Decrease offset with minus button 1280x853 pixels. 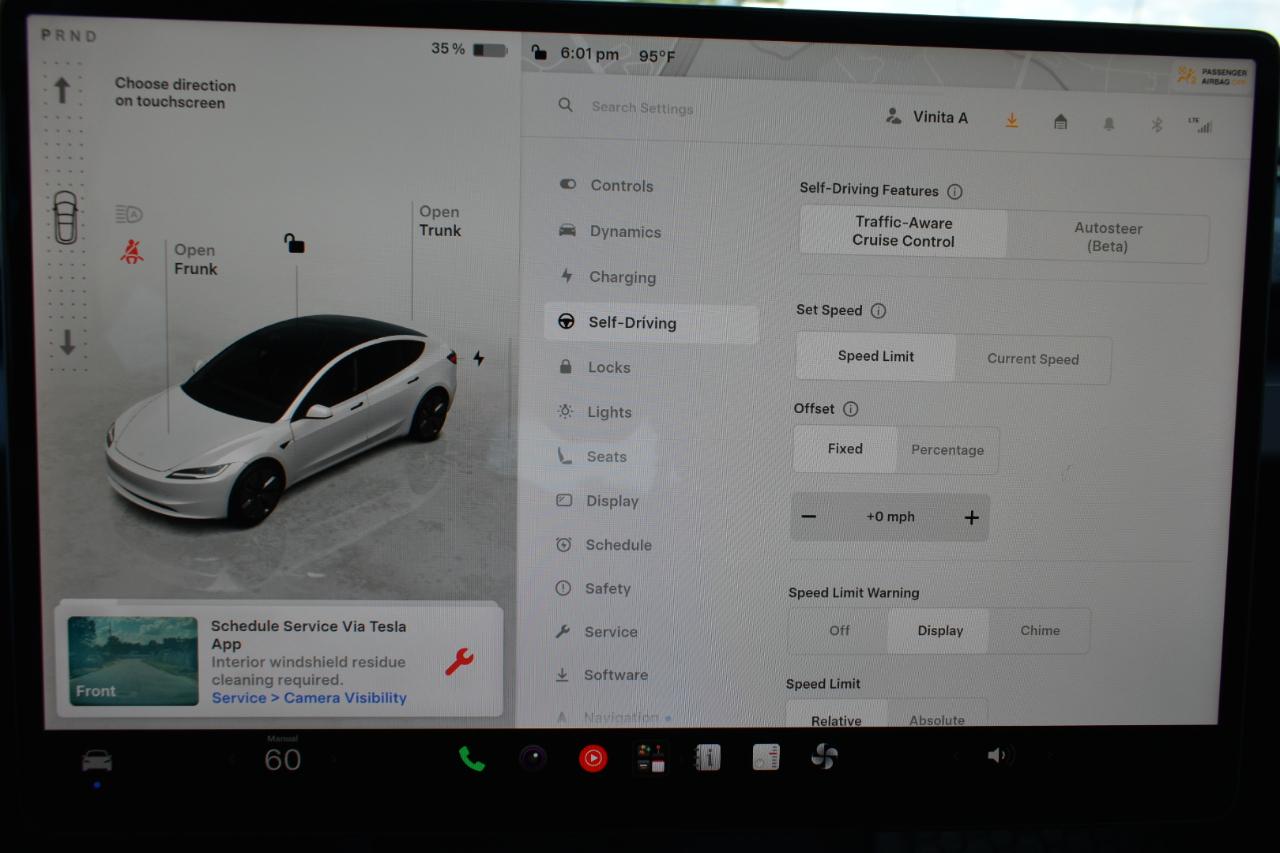[x=809, y=517]
